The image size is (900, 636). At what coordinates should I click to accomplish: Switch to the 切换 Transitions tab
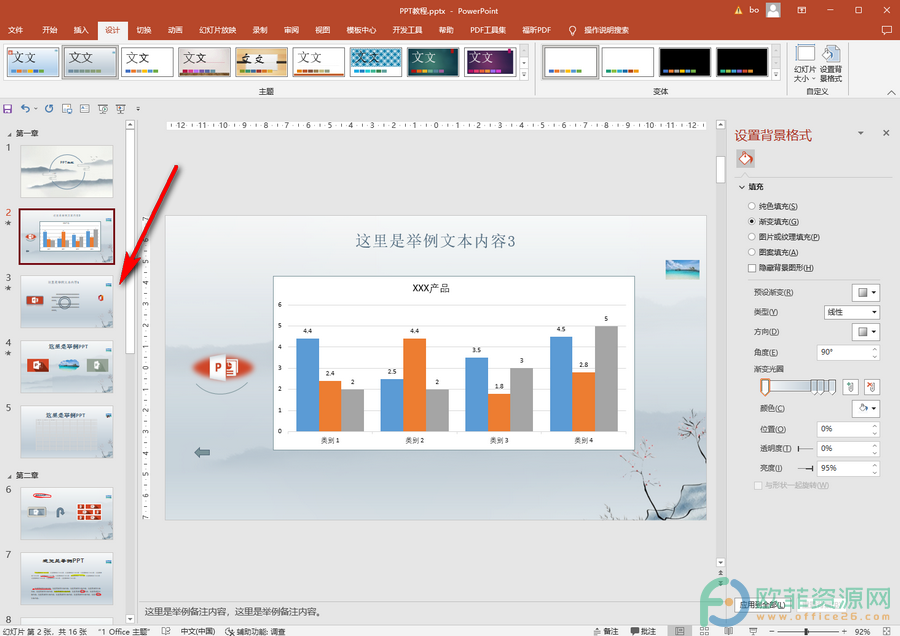tap(143, 30)
